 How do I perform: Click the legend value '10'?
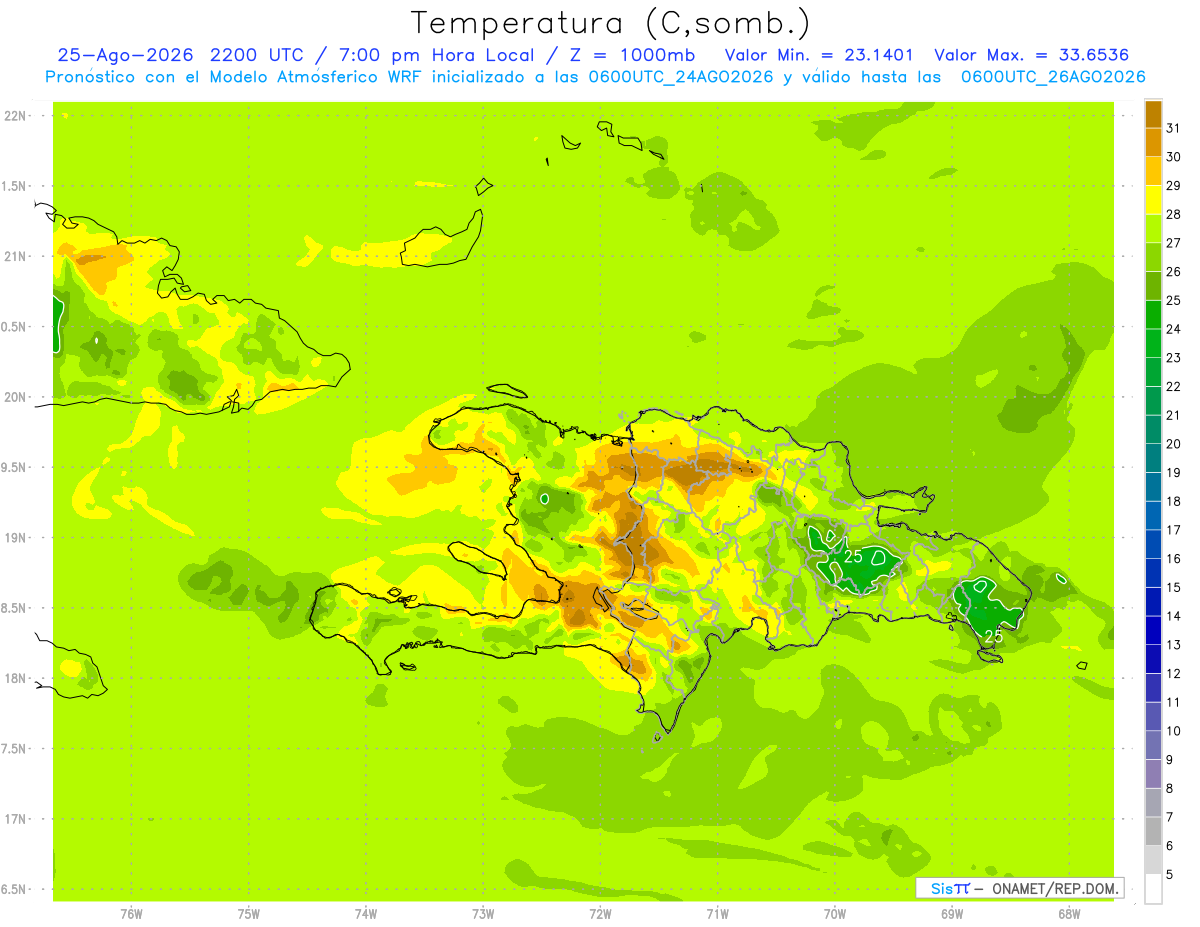(1174, 731)
